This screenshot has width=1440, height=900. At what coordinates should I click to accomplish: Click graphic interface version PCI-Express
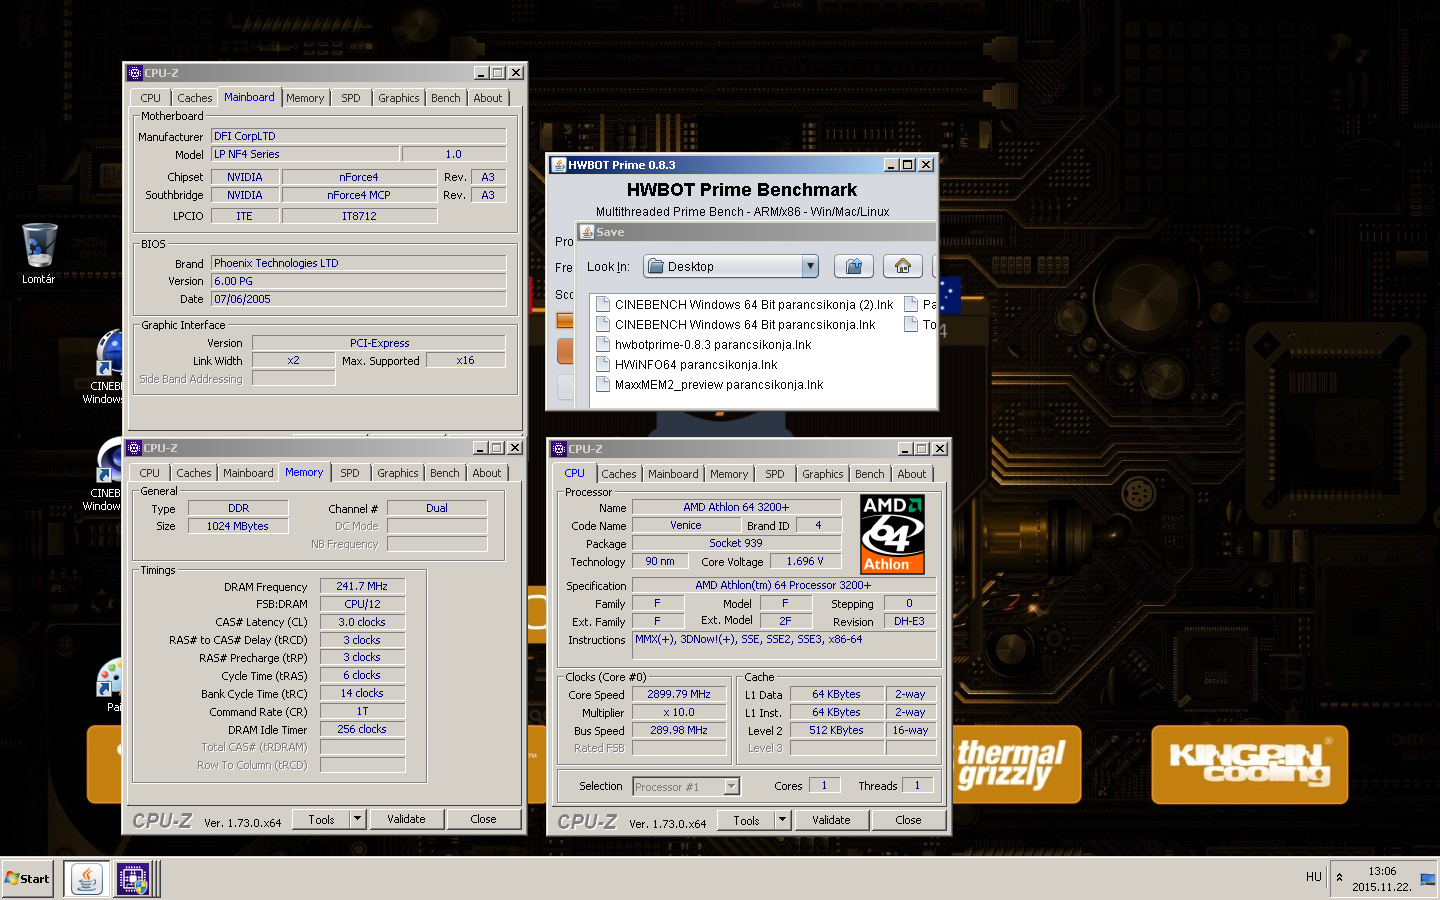click(x=379, y=343)
